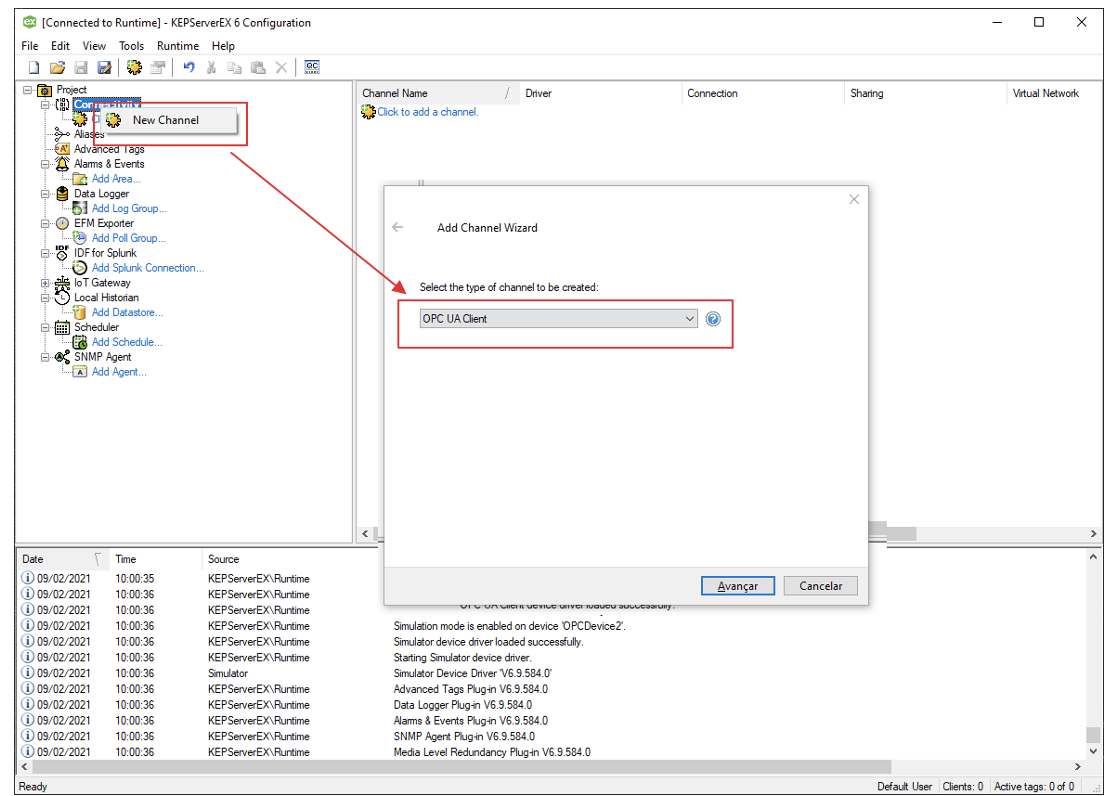The height and width of the screenshot is (796, 1110).
Task: Collapse the IDF for Splunk node
Action: (45, 253)
